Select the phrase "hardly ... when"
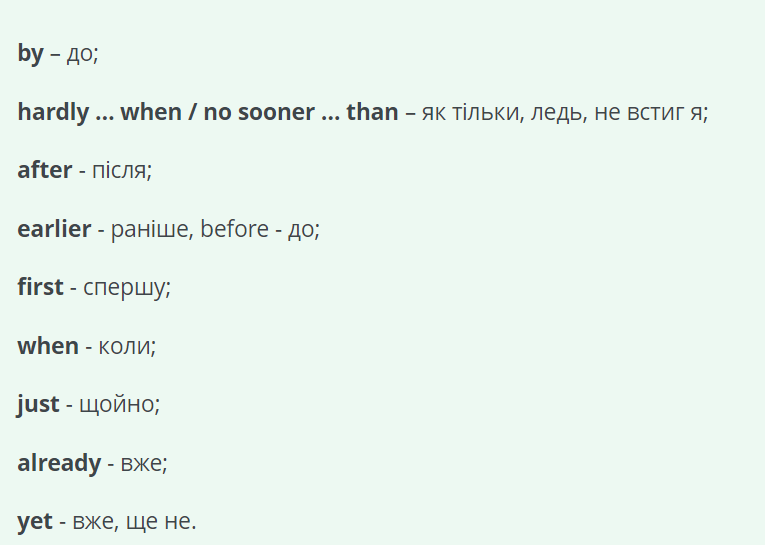The height and width of the screenshot is (545, 780). (99, 112)
